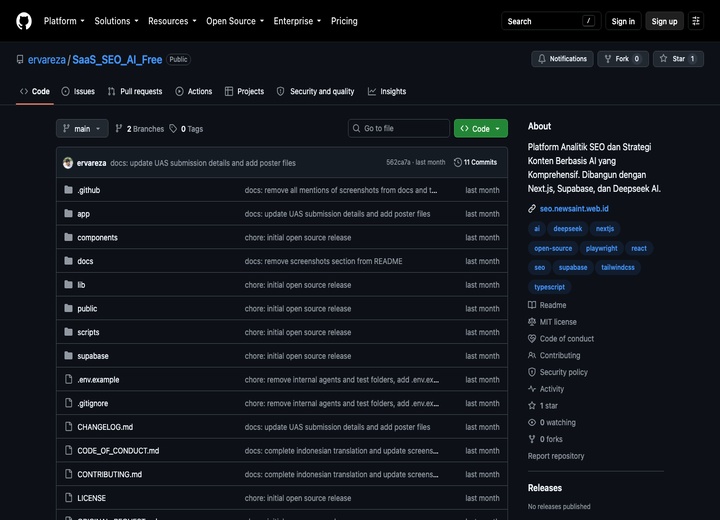Click the link icon beside seo.newsaint.web.id
The height and width of the screenshot is (520, 720).
[x=532, y=209]
